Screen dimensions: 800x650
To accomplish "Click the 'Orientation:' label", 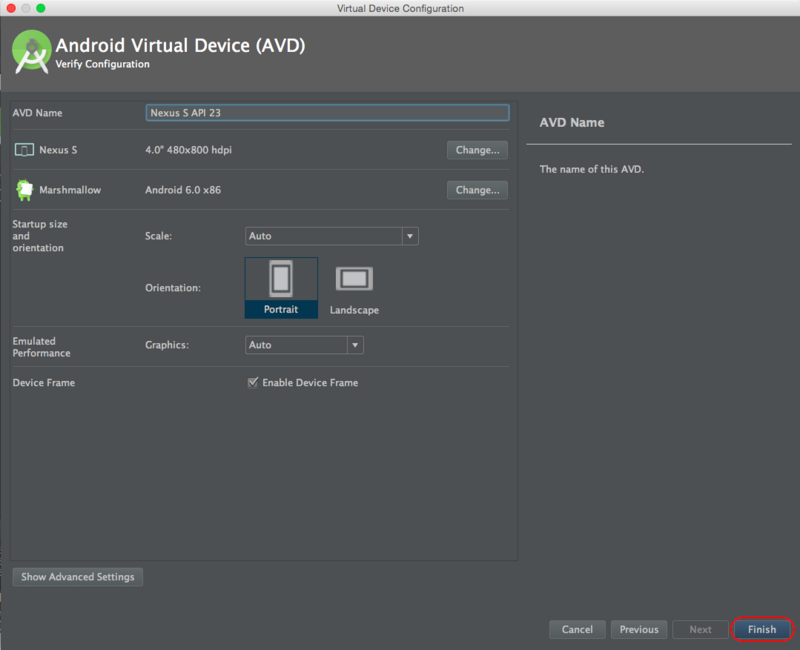I will click(x=173, y=288).
